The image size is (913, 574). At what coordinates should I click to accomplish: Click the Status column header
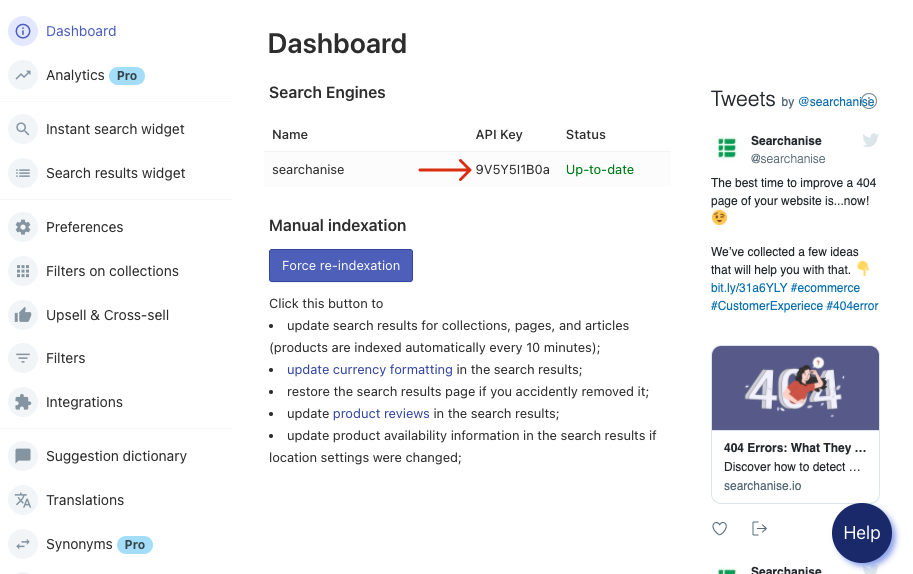tap(586, 134)
